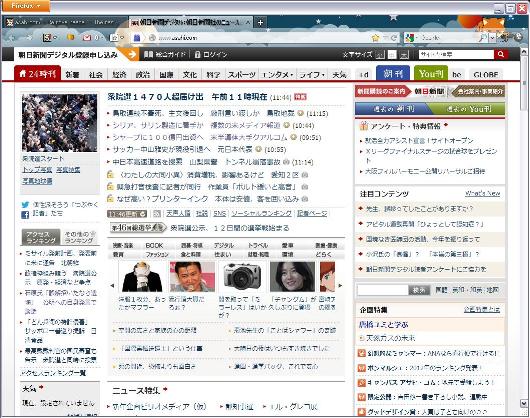Open the デジタル category link
This screenshot has width=530, height=418.
[x=224, y=246]
